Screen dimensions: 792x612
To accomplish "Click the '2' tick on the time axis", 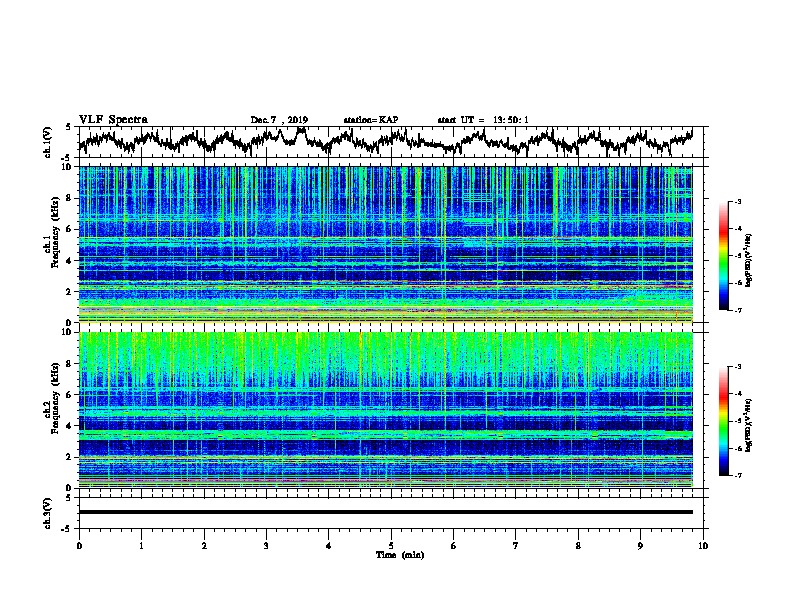I will pyautogui.click(x=204, y=546).
